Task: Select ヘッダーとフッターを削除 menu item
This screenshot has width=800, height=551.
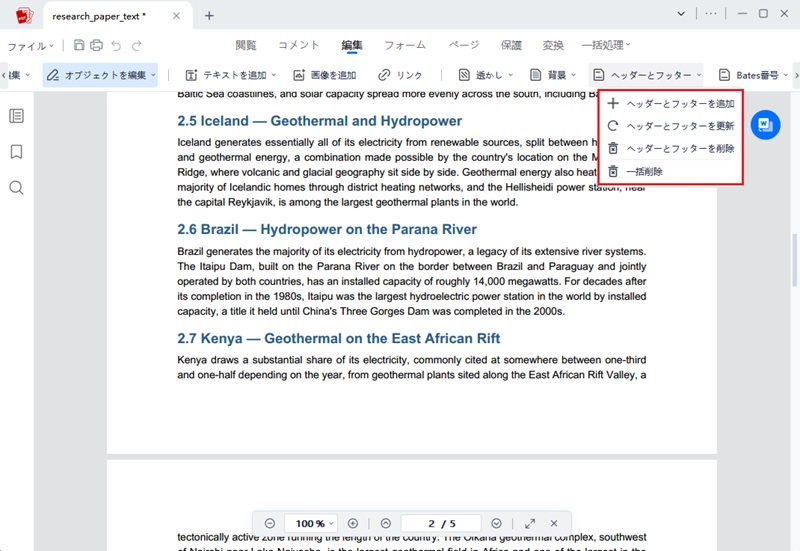Action: [x=670, y=148]
